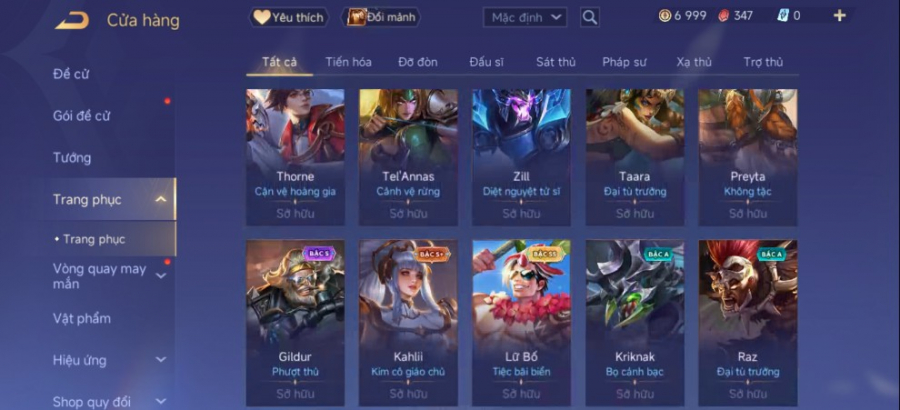The image size is (900, 410).
Task: Open Tướng in the sidebar
Action: 72,157
